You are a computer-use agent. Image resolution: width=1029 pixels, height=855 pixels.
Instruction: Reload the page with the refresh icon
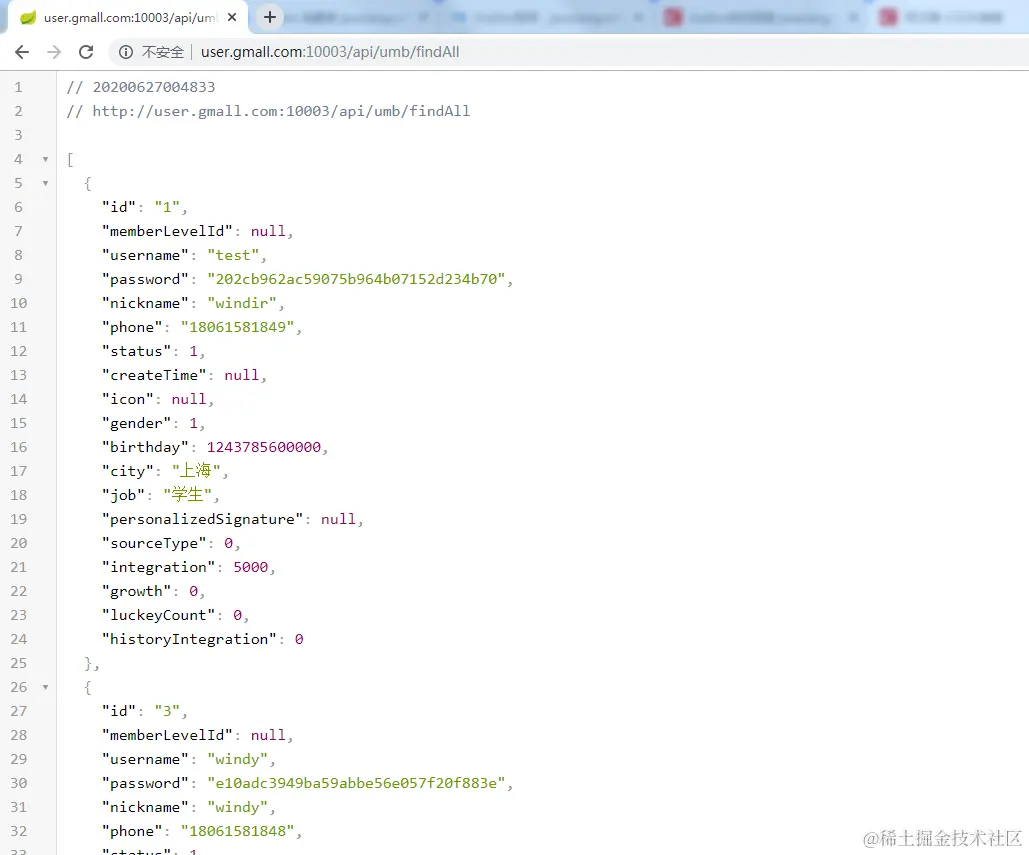(86, 52)
